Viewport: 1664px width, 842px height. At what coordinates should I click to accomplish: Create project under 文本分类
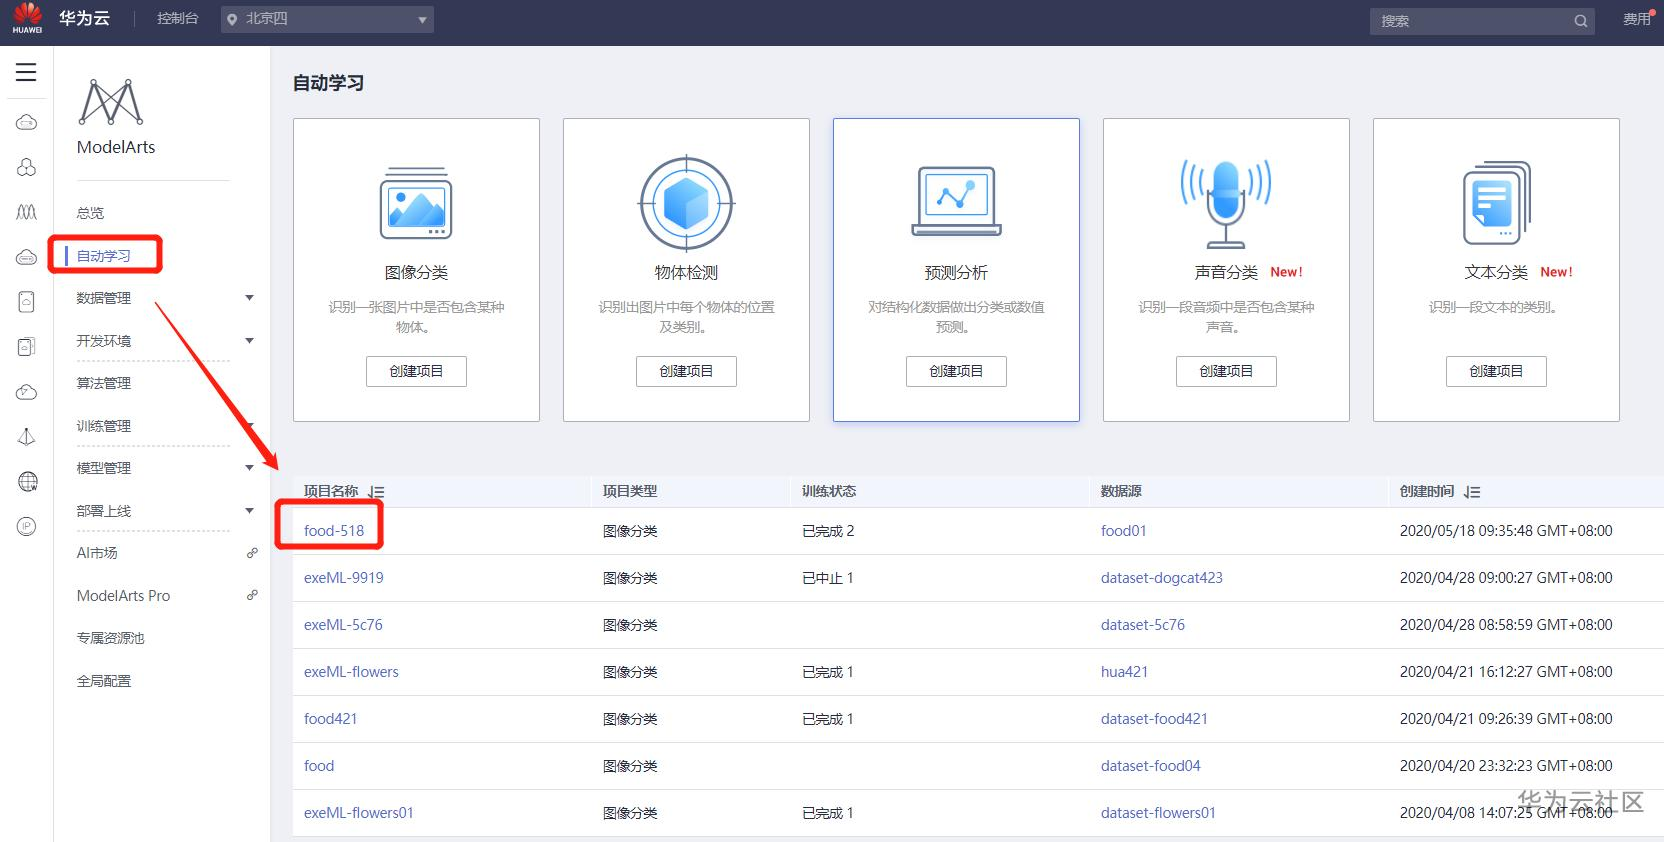[1496, 371]
